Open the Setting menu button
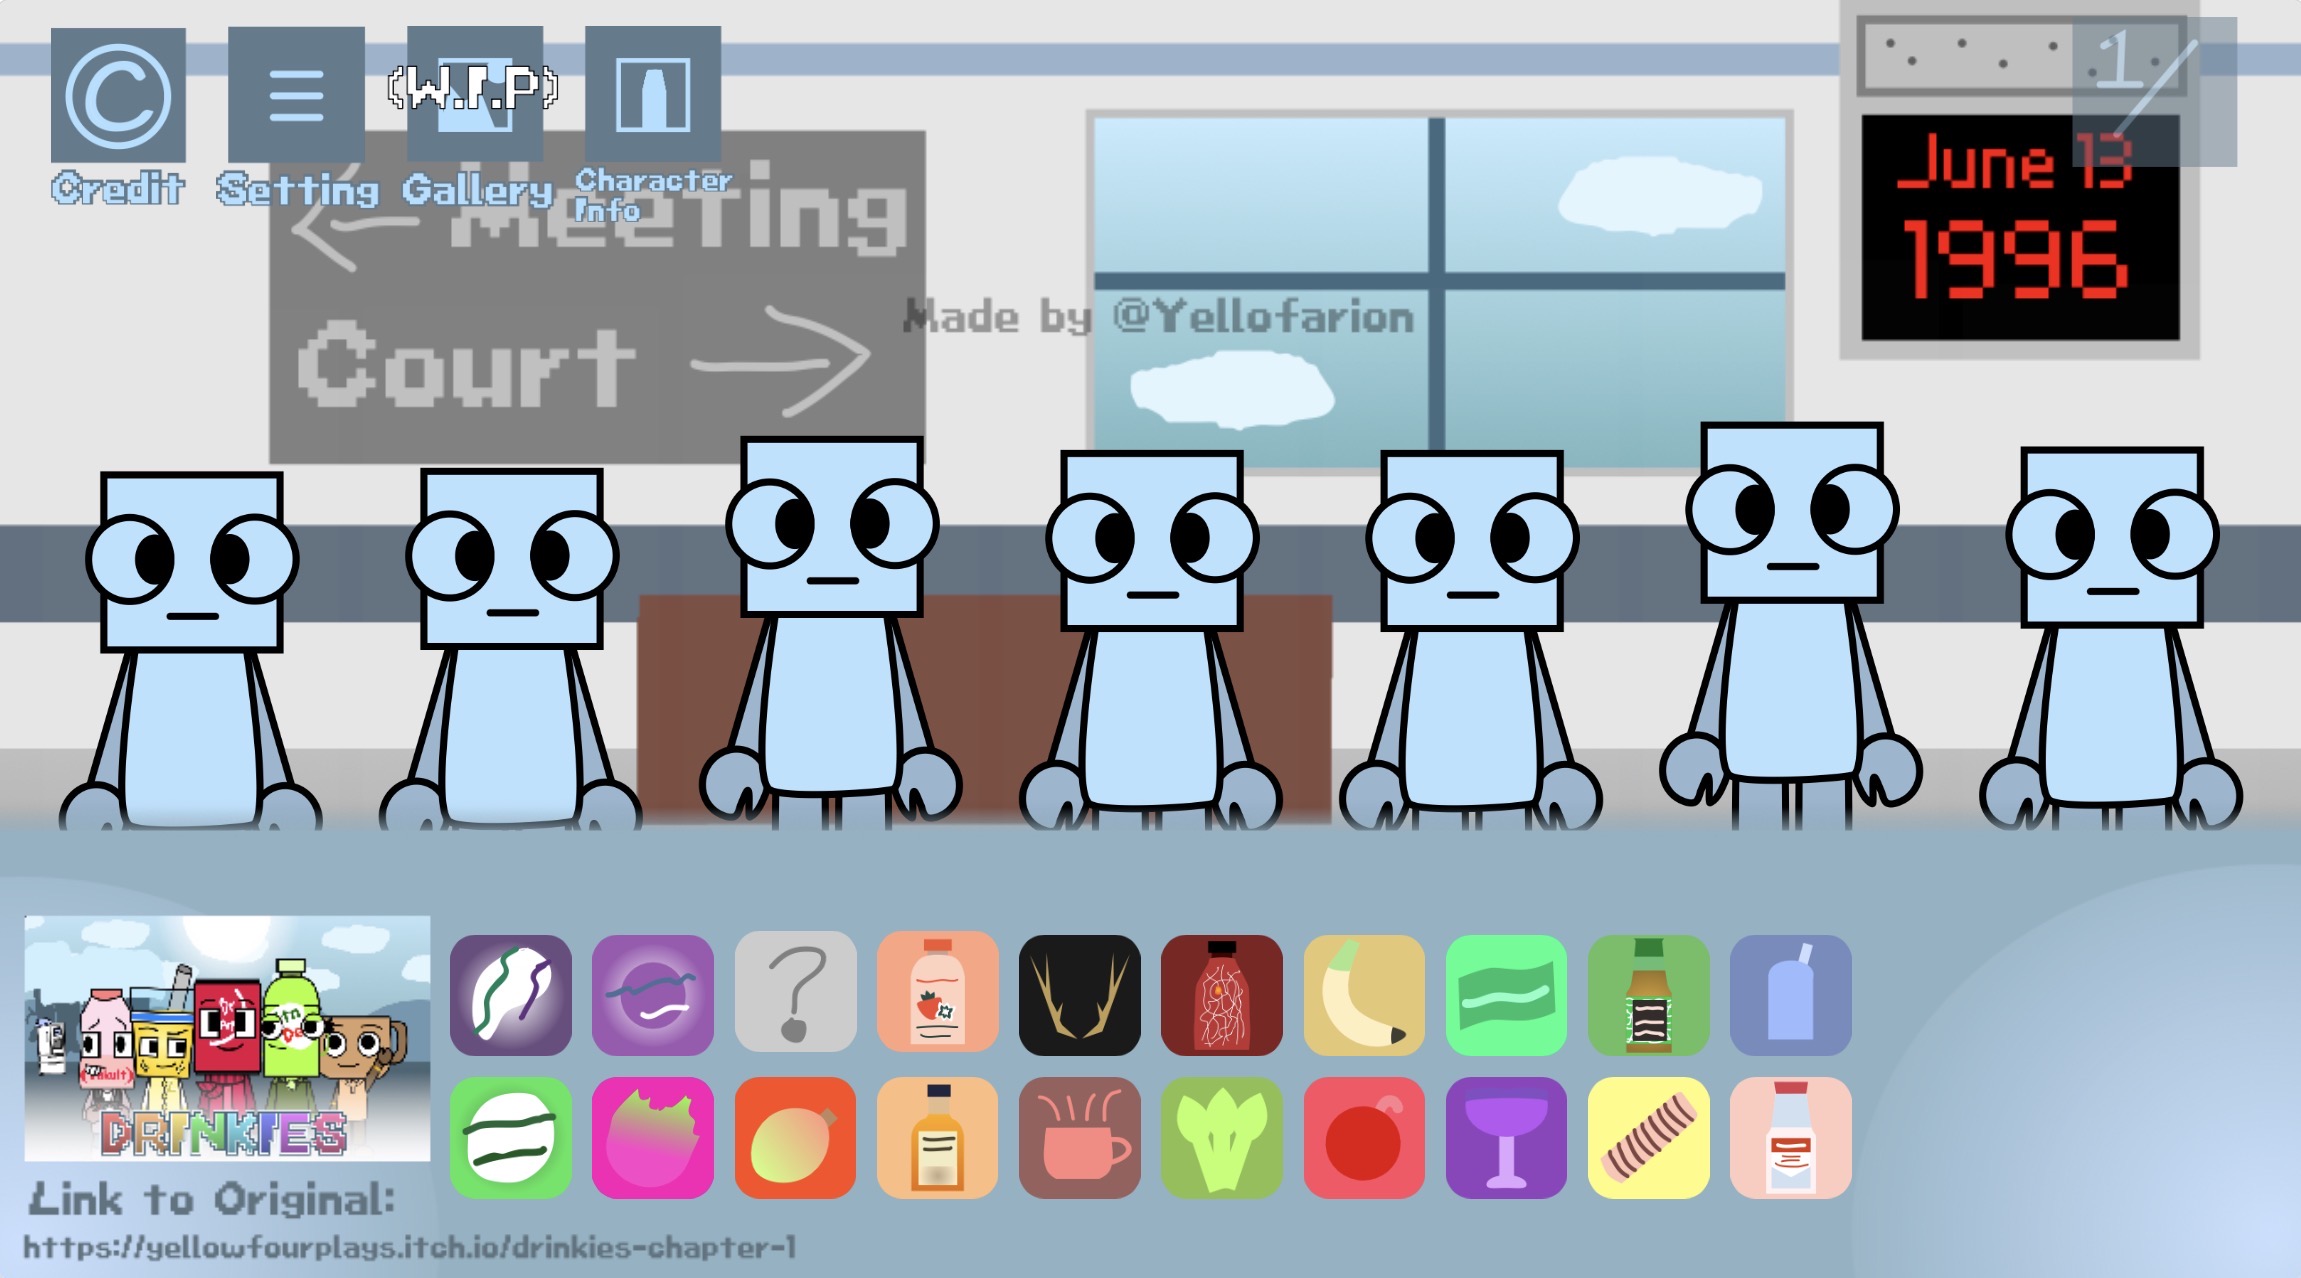Screen dimensions: 2301x1278 (296, 95)
